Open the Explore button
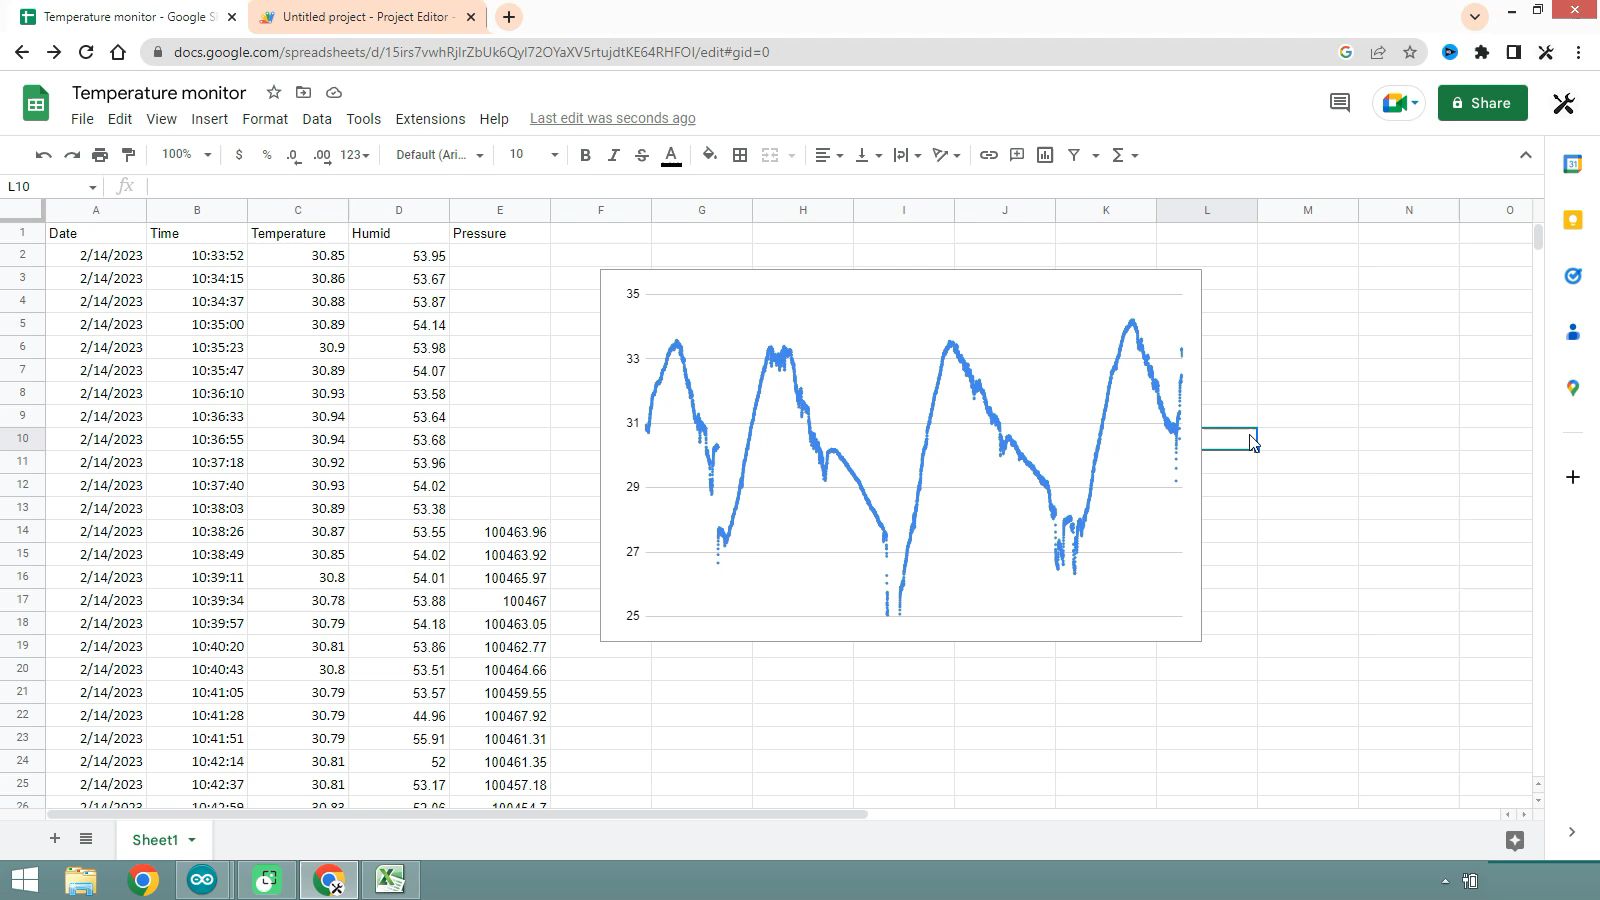1600x900 pixels. pos(1515,841)
